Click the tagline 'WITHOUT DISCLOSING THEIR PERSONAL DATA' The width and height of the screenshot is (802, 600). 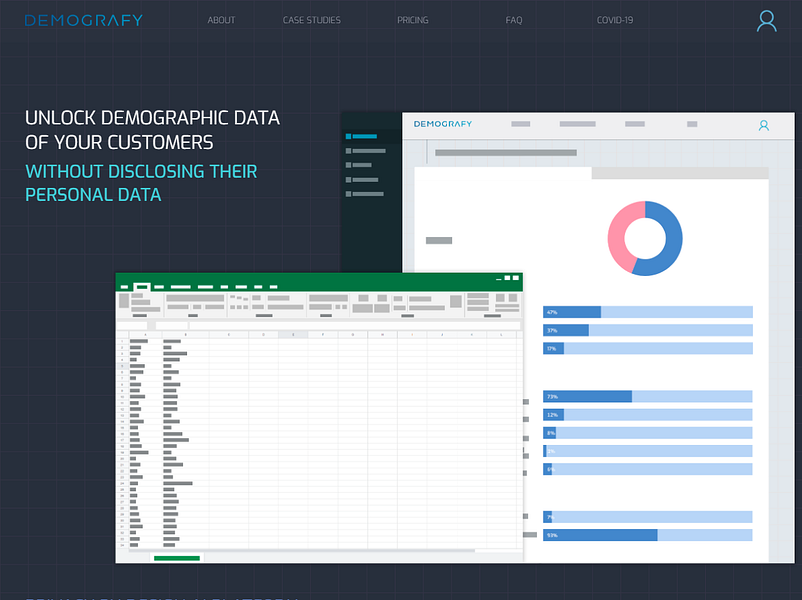141,183
